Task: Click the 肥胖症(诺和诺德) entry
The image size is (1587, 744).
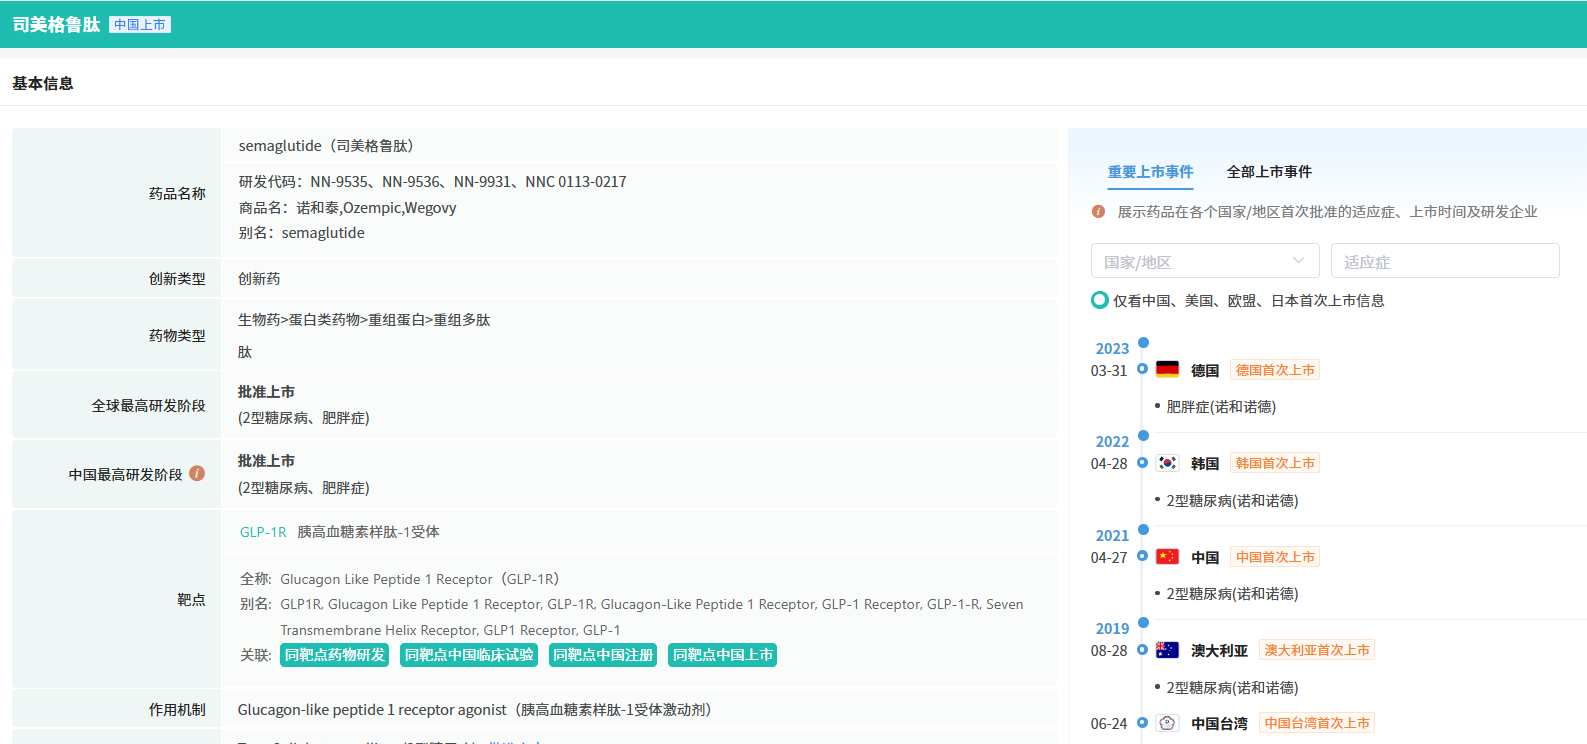Action: point(1221,407)
